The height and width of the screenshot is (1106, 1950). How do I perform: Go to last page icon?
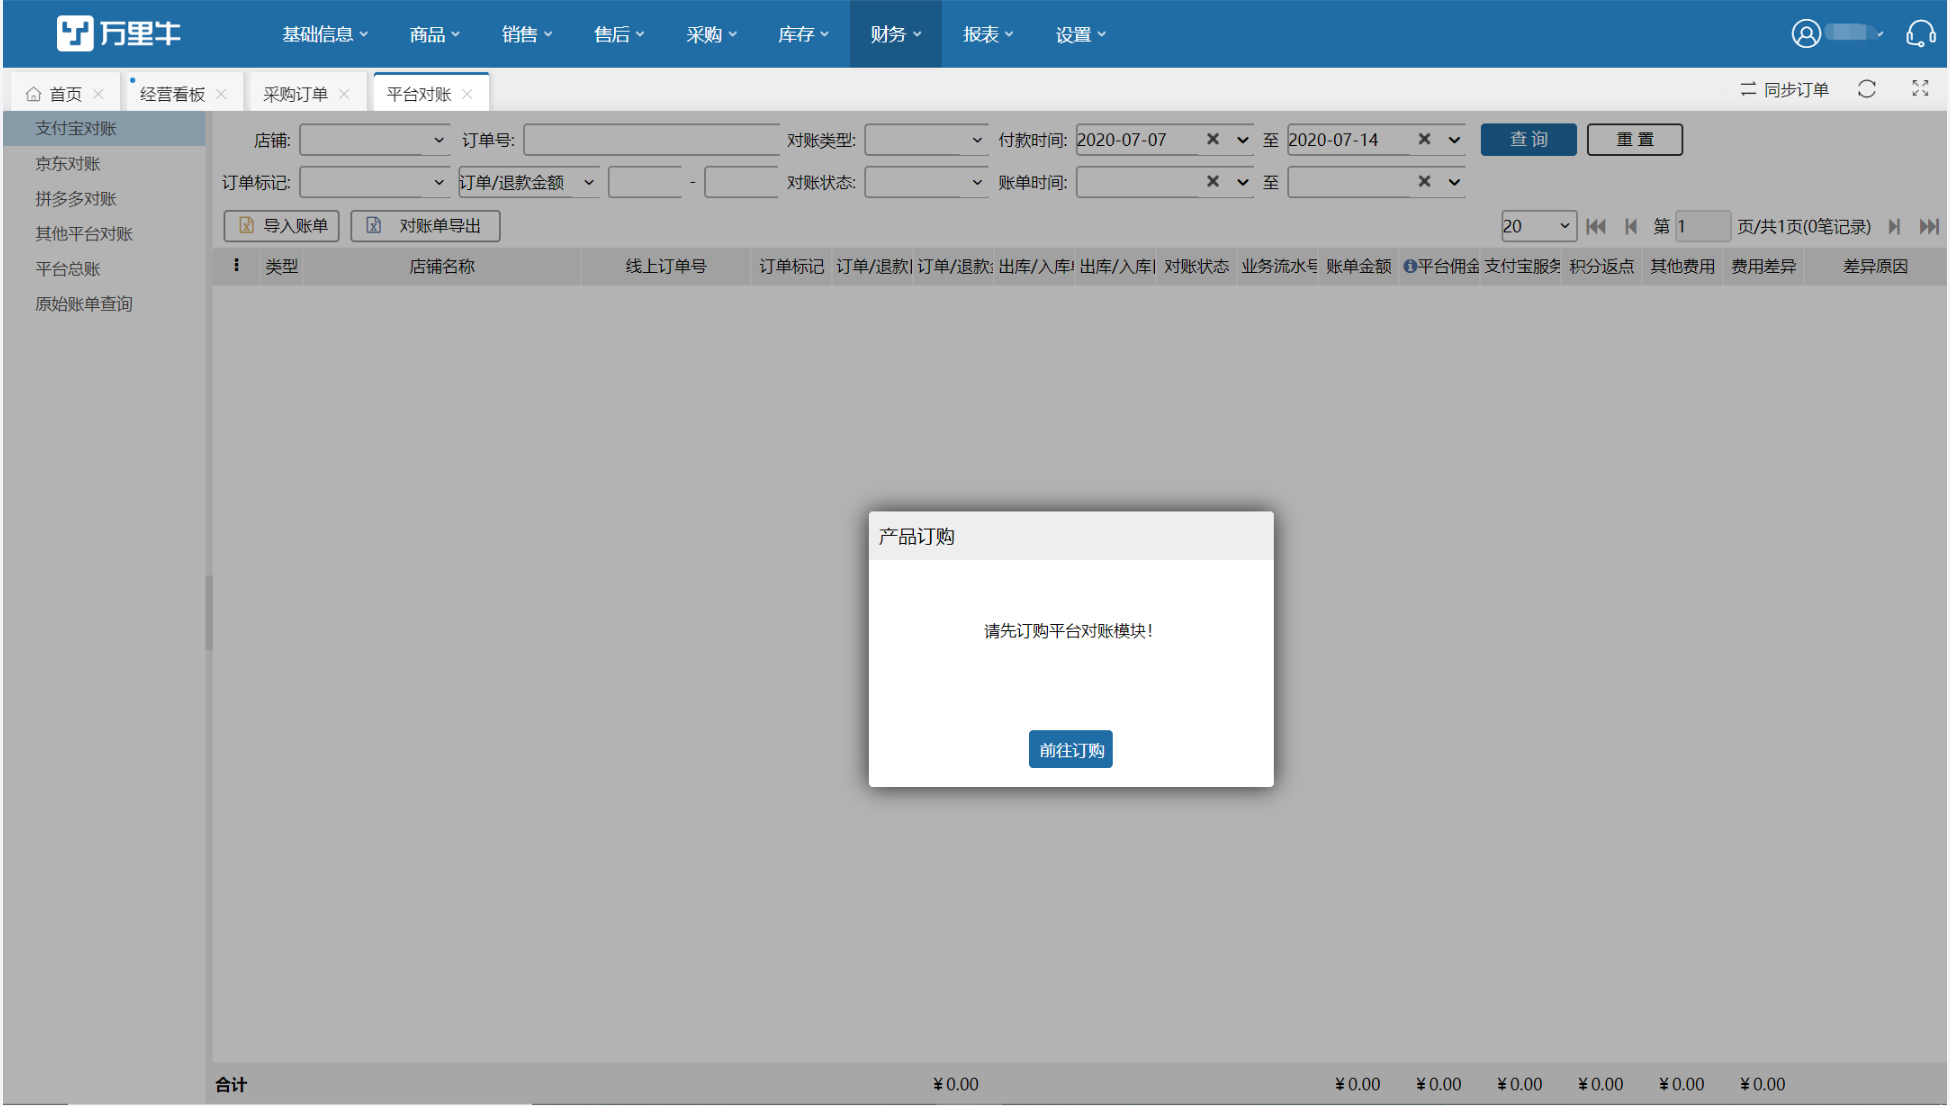(1929, 226)
